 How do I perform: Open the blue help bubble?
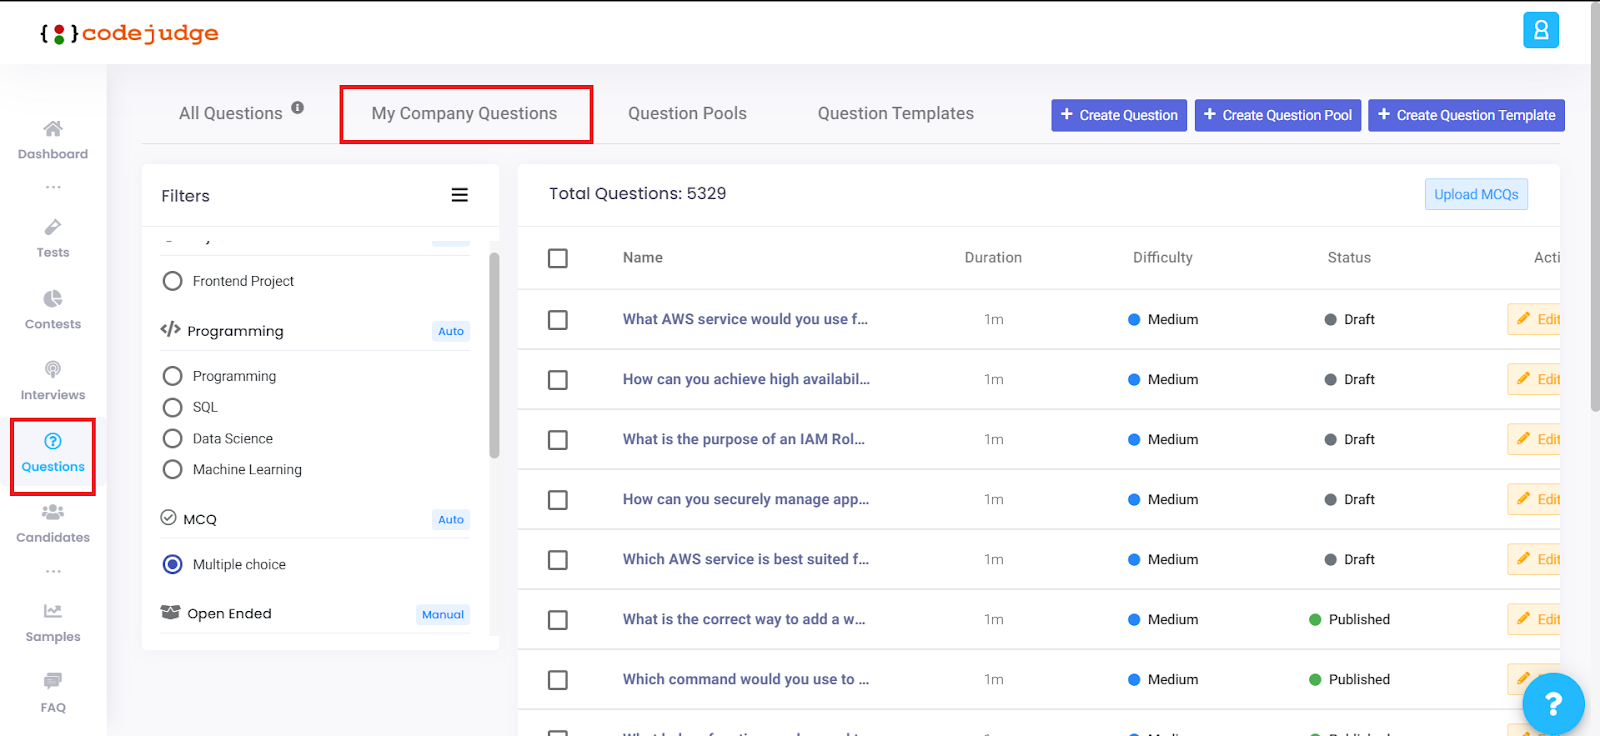click(1553, 704)
